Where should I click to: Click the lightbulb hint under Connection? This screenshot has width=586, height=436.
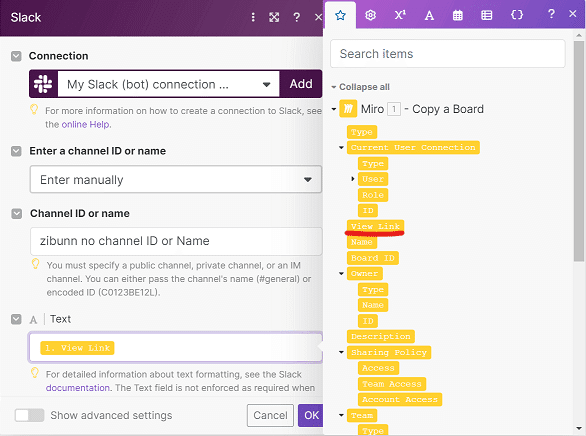(x=34, y=109)
